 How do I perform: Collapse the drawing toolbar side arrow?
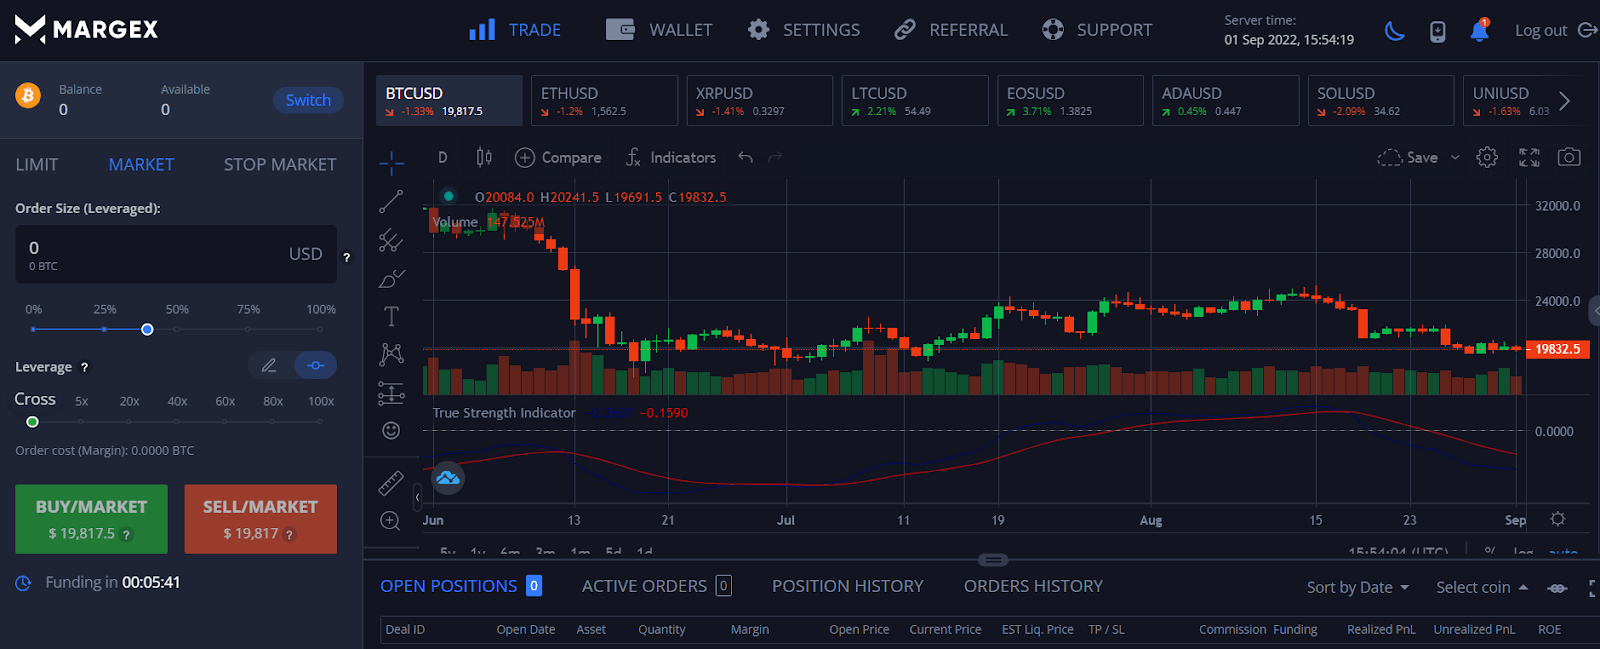(417, 496)
